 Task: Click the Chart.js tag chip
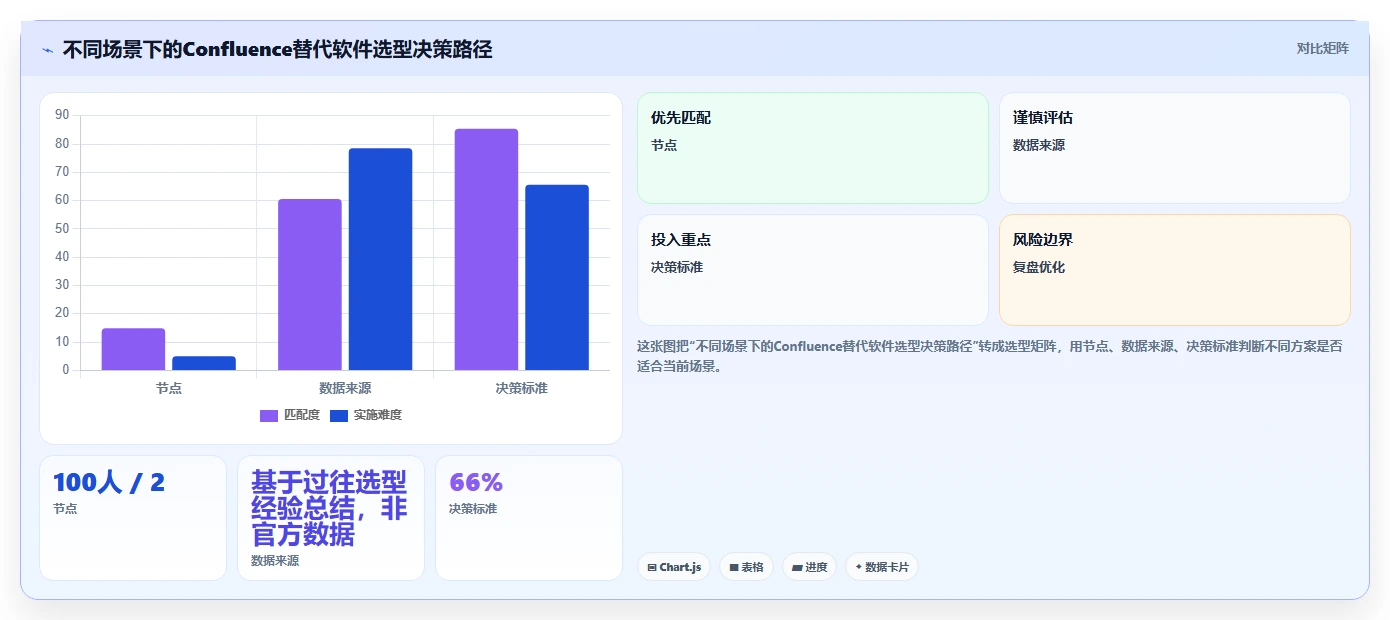click(x=674, y=567)
